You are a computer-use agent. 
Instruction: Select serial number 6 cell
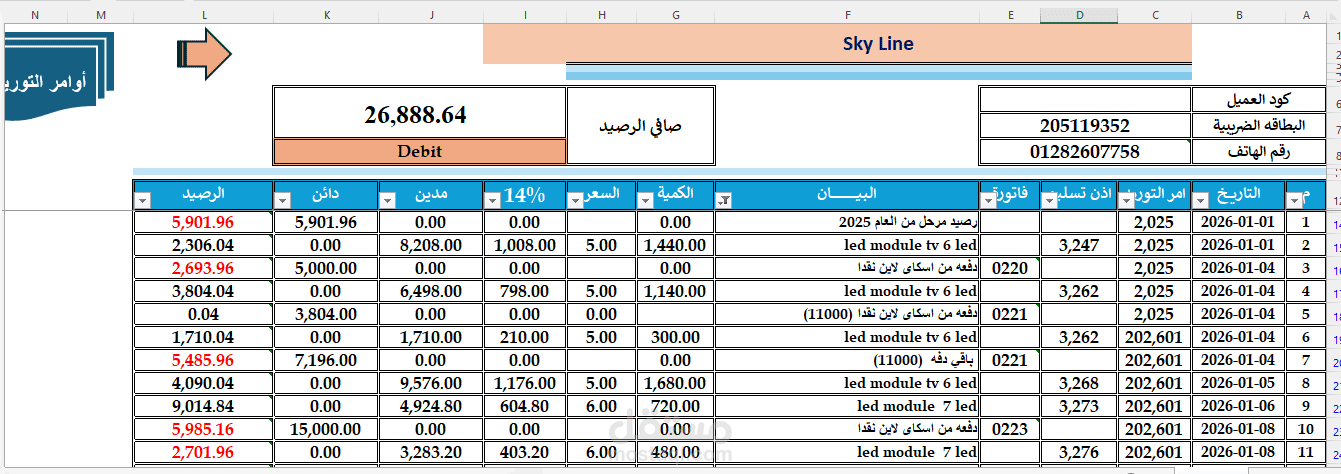click(x=1305, y=337)
